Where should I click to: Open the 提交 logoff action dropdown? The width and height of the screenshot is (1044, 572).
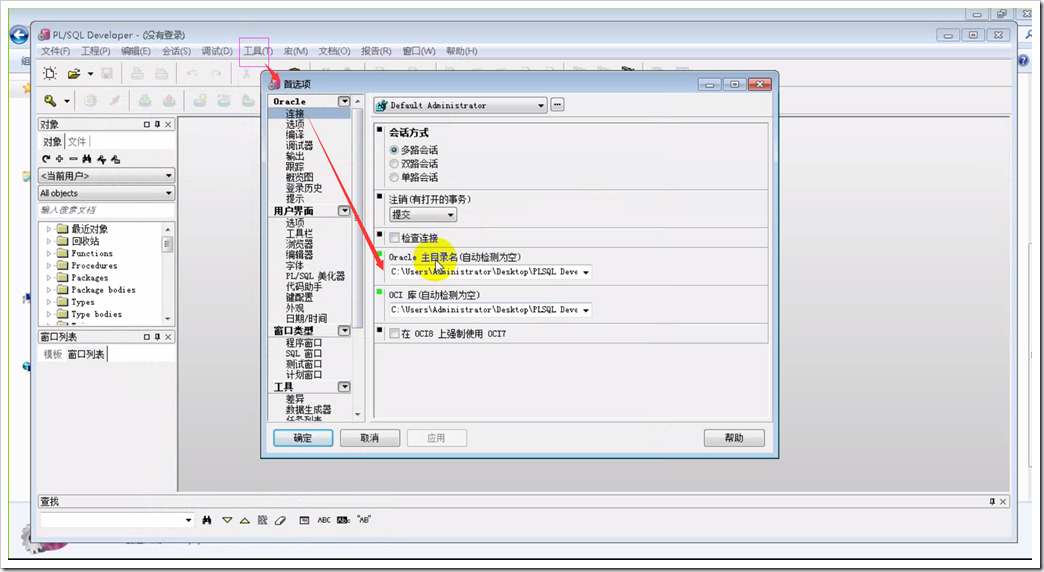[451, 215]
